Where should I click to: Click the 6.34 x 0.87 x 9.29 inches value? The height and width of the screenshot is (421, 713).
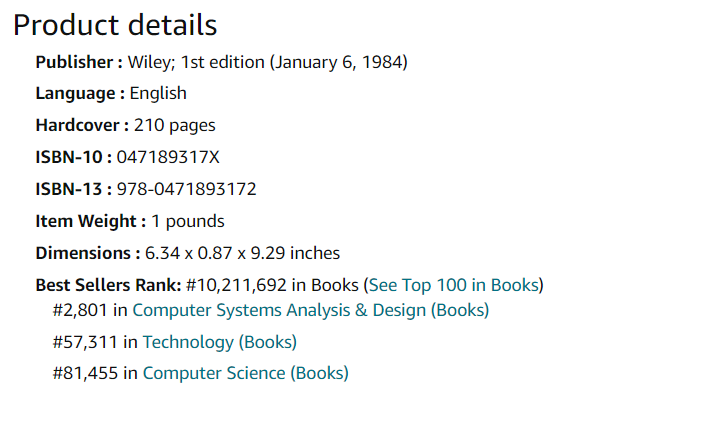tap(242, 253)
